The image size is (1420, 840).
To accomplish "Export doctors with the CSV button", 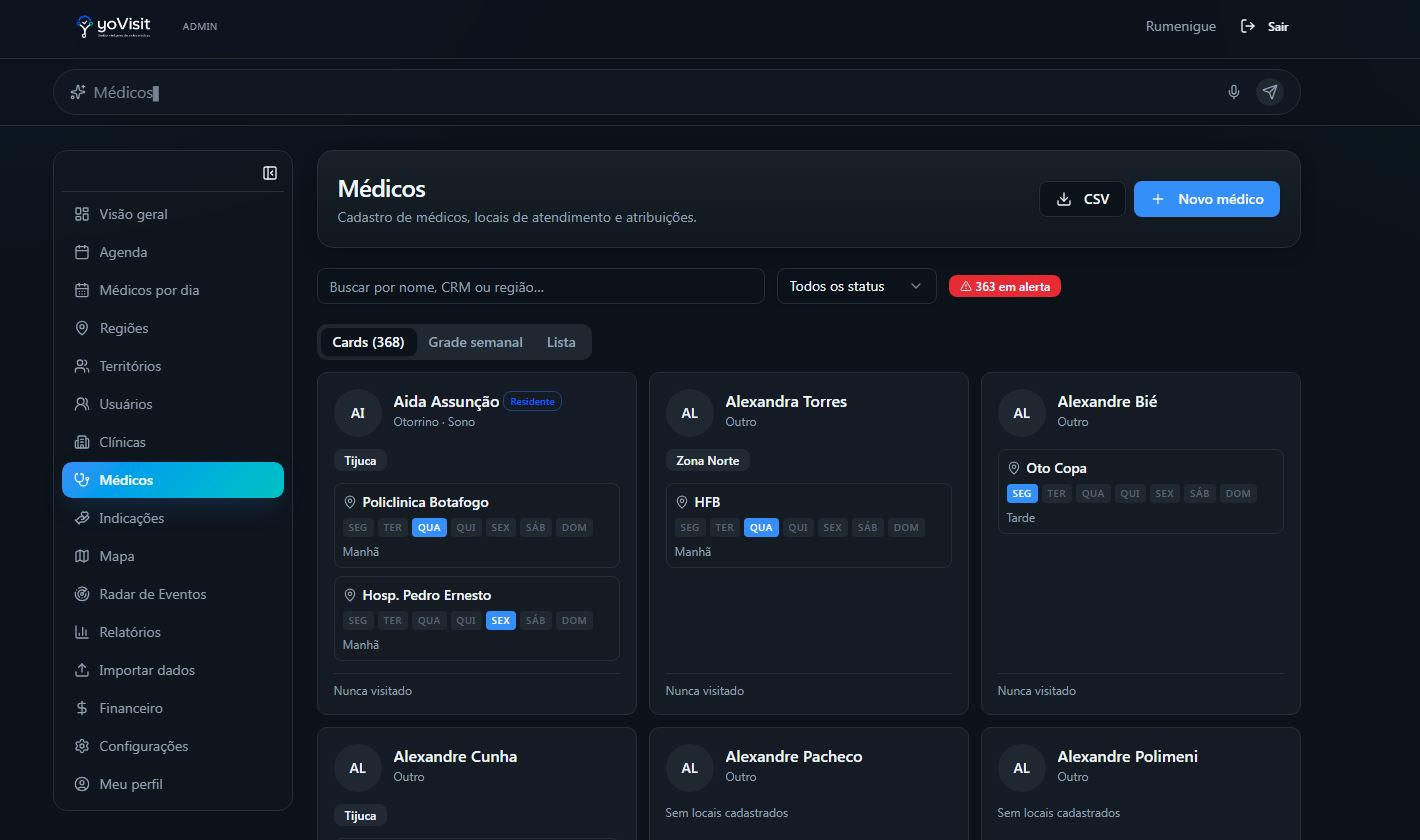I will (1082, 199).
